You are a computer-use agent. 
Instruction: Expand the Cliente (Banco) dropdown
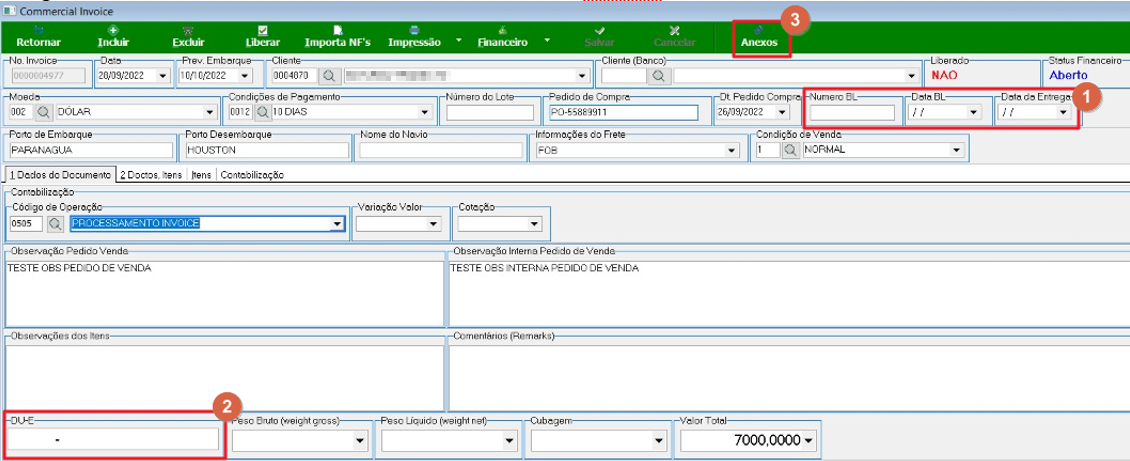pyautogui.click(x=910, y=76)
